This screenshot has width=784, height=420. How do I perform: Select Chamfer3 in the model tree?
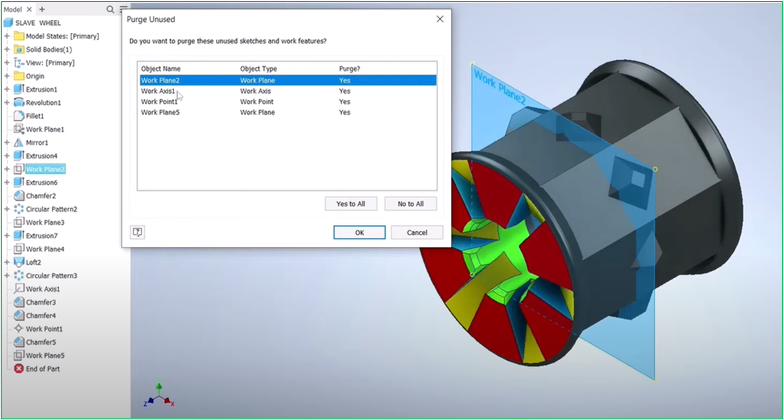click(x=41, y=302)
